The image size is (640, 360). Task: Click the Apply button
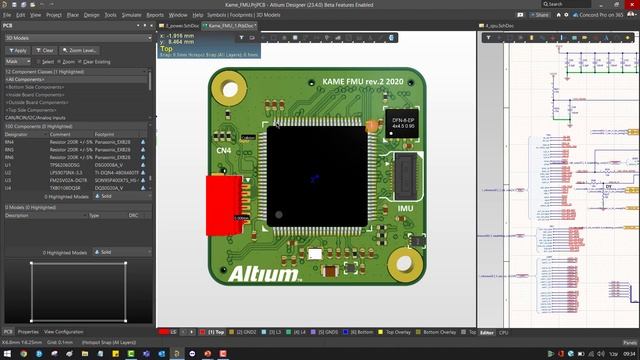click(x=17, y=50)
